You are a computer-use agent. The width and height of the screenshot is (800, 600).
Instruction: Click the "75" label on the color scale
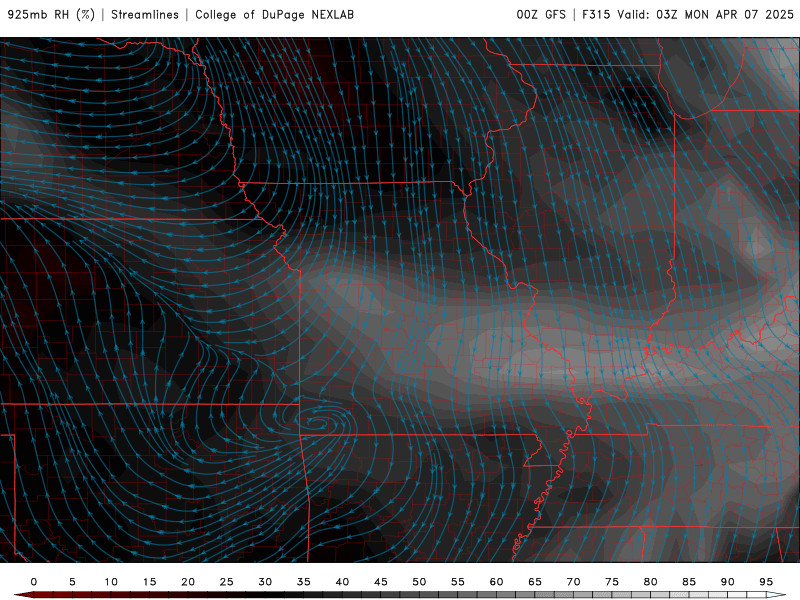[x=612, y=582]
